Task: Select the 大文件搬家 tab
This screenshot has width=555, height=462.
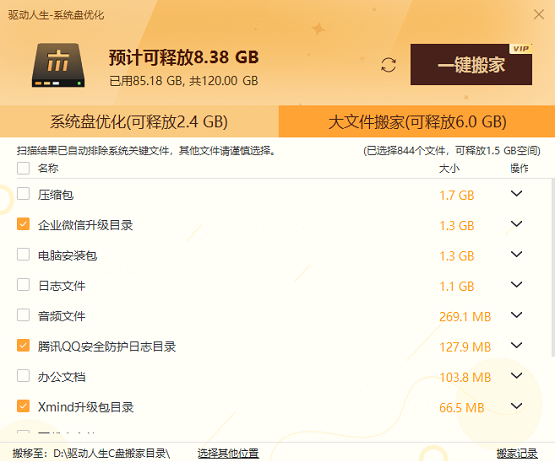Action: [417, 121]
